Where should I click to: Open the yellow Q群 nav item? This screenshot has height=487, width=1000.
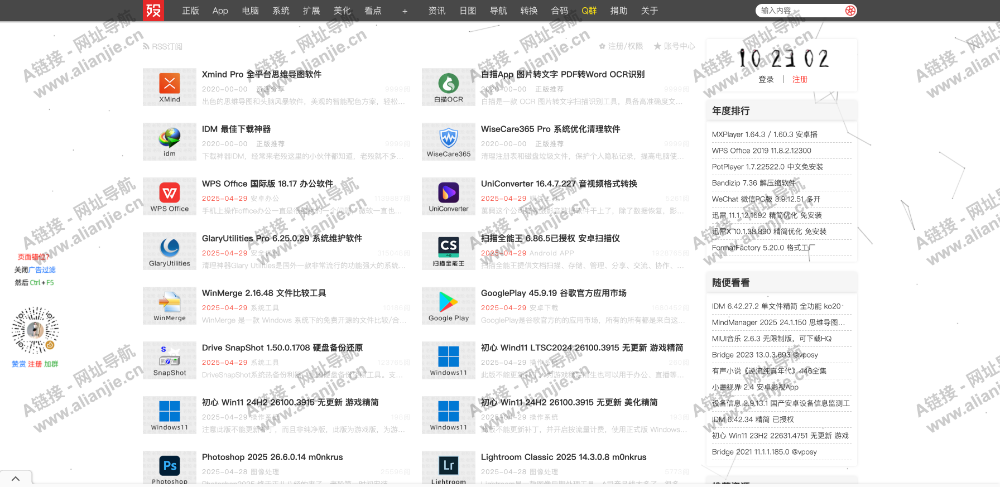click(589, 11)
